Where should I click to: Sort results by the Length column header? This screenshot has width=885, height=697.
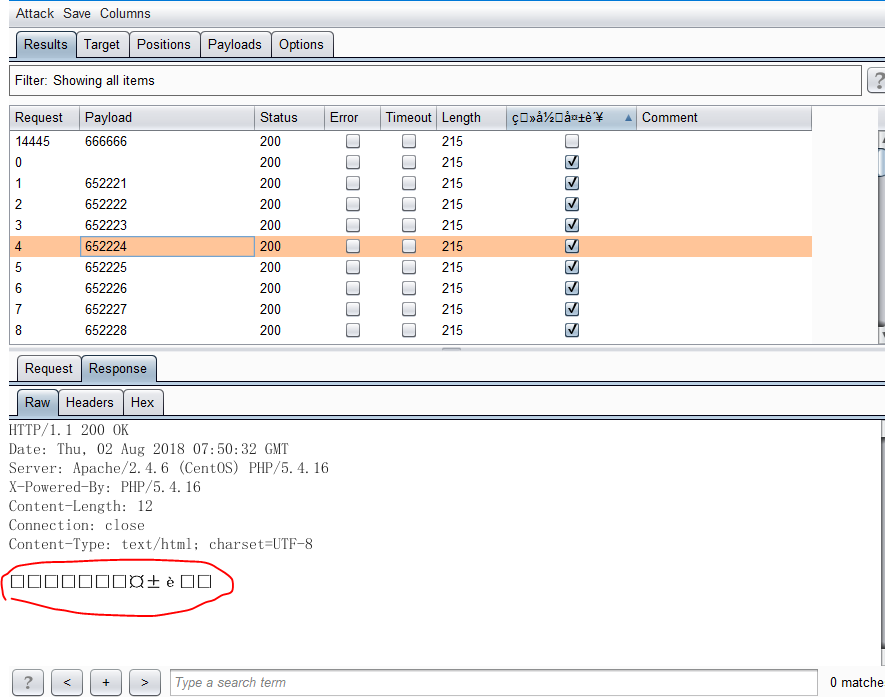pos(471,118)
